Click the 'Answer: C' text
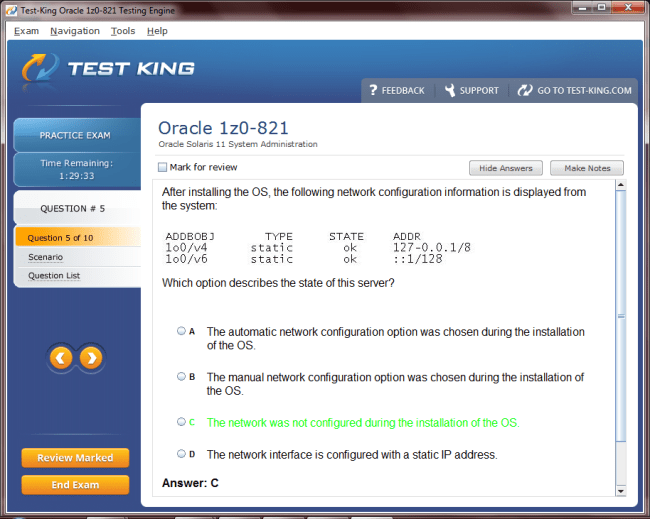Screen dimensions: 650x519 [190, 483]
